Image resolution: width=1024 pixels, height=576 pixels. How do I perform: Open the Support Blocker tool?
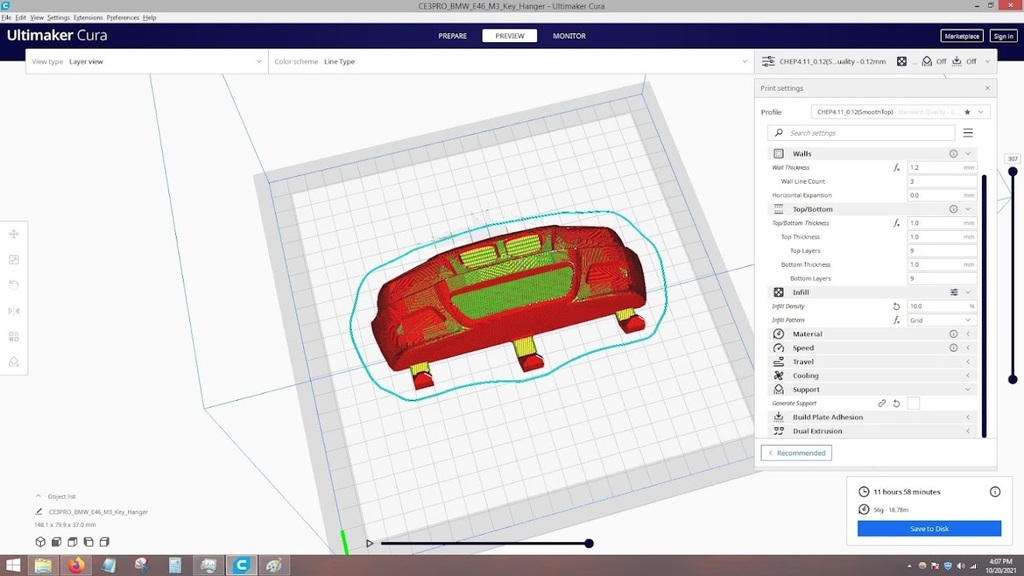14,362
